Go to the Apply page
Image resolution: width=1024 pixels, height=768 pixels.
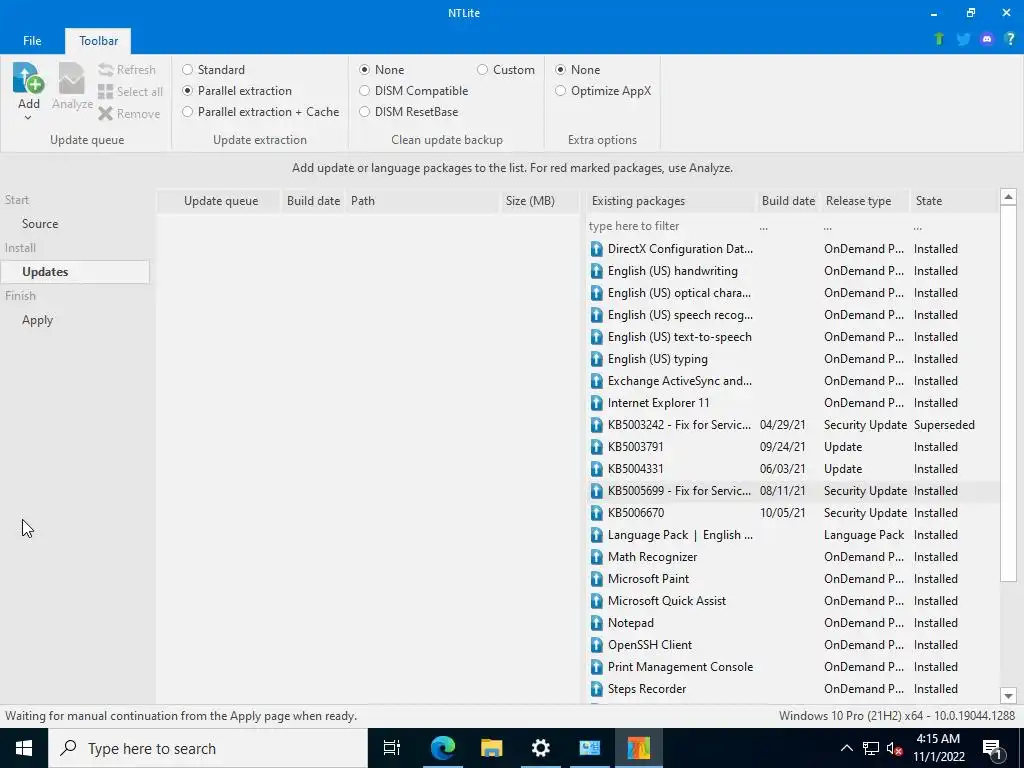(x=37, y=320)
